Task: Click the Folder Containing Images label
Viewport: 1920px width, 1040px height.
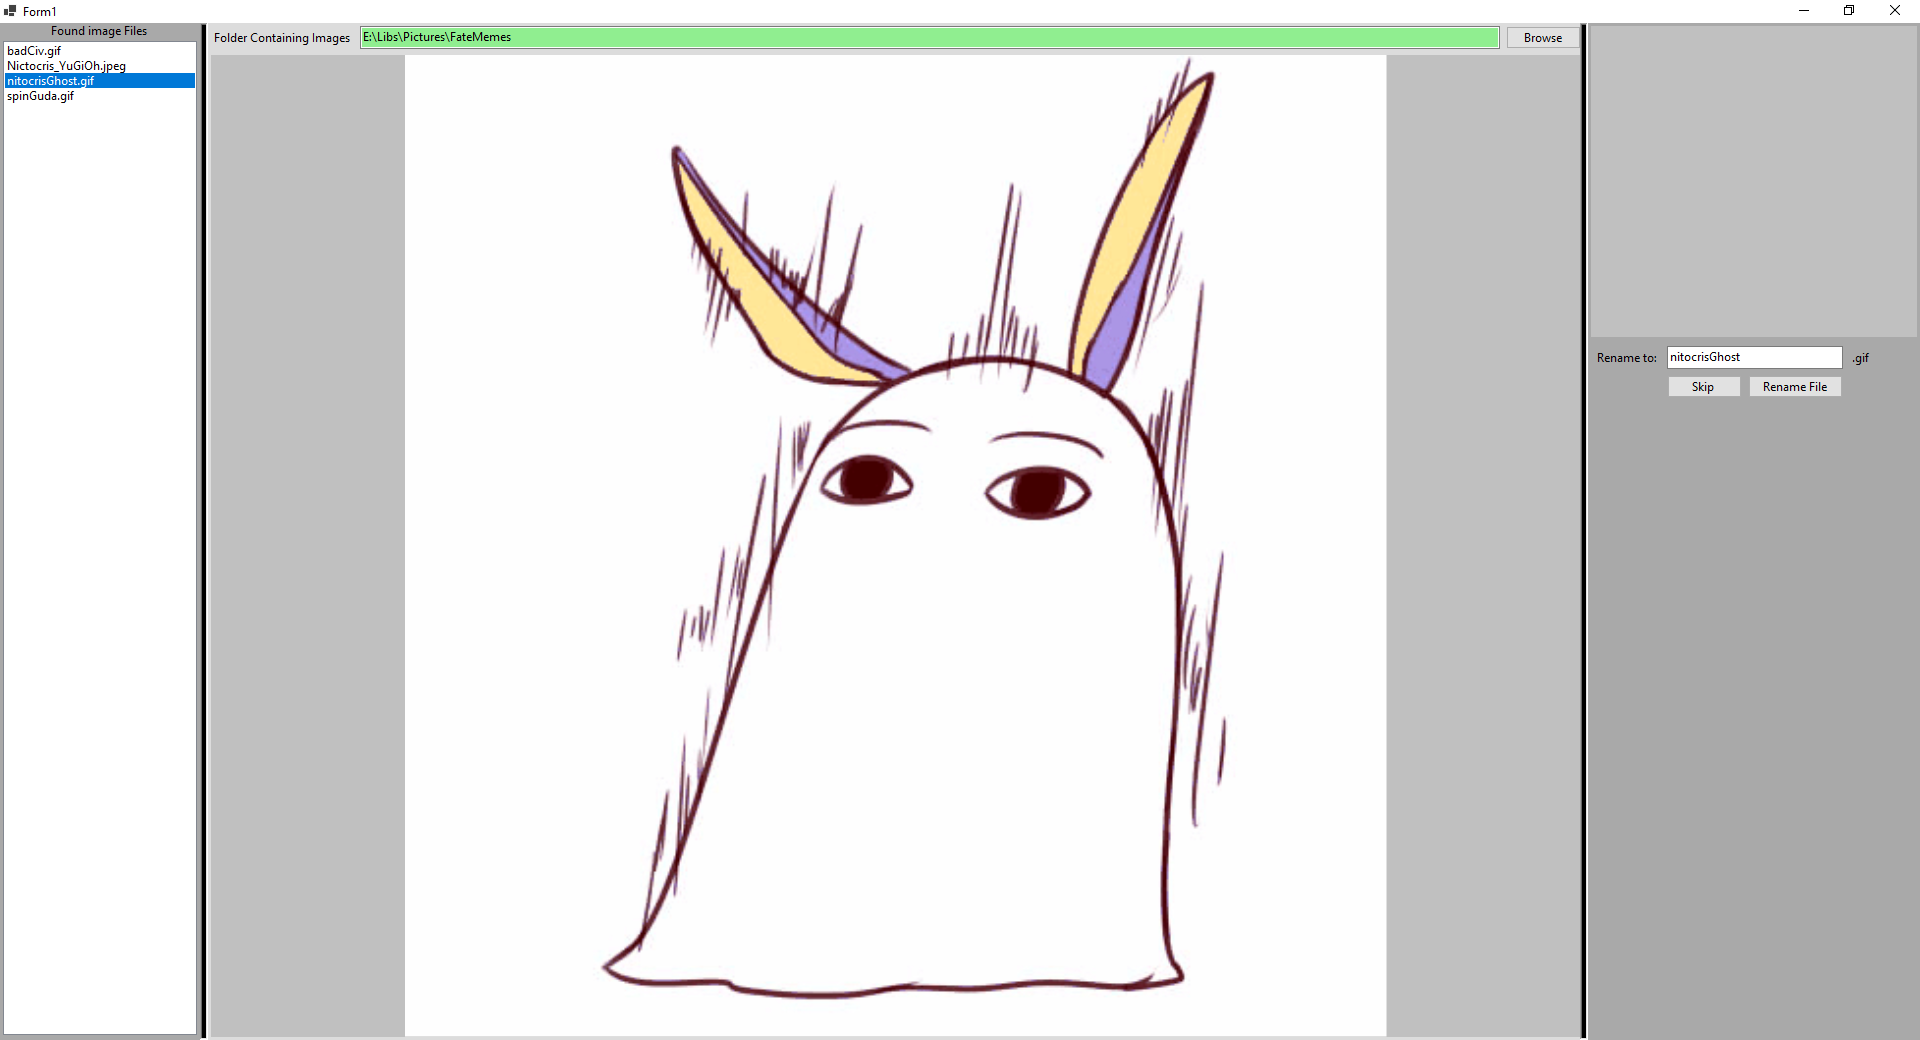Action: [282, 38]
